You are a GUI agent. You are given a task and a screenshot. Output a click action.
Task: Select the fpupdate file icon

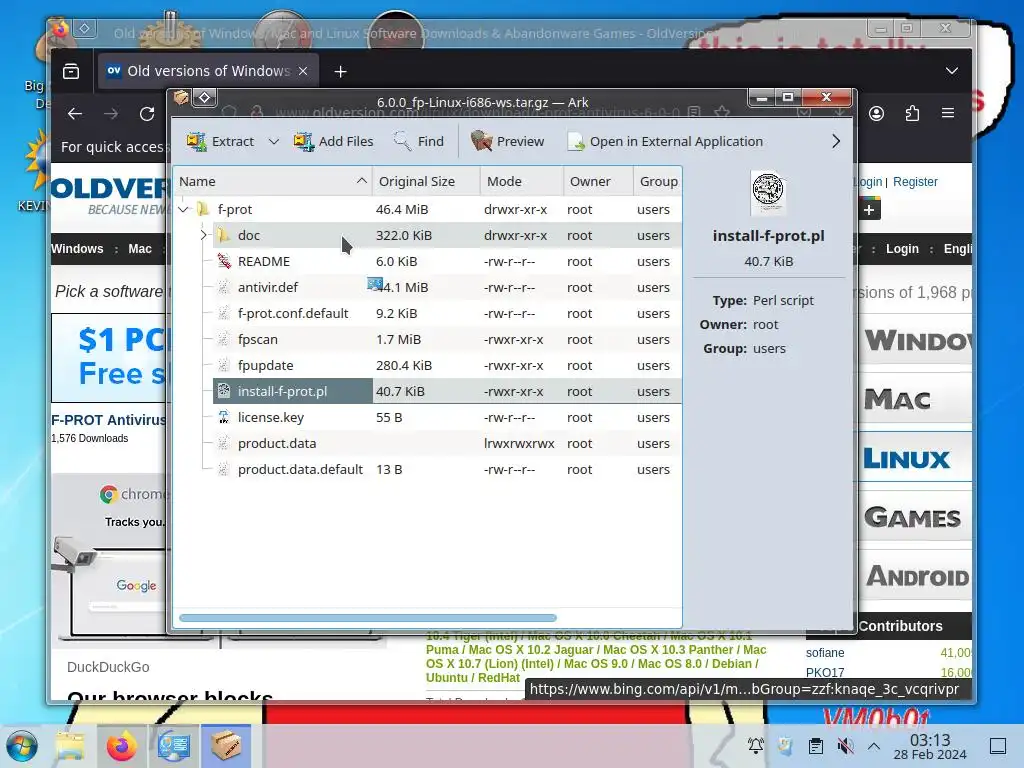[x=224, y=366]
